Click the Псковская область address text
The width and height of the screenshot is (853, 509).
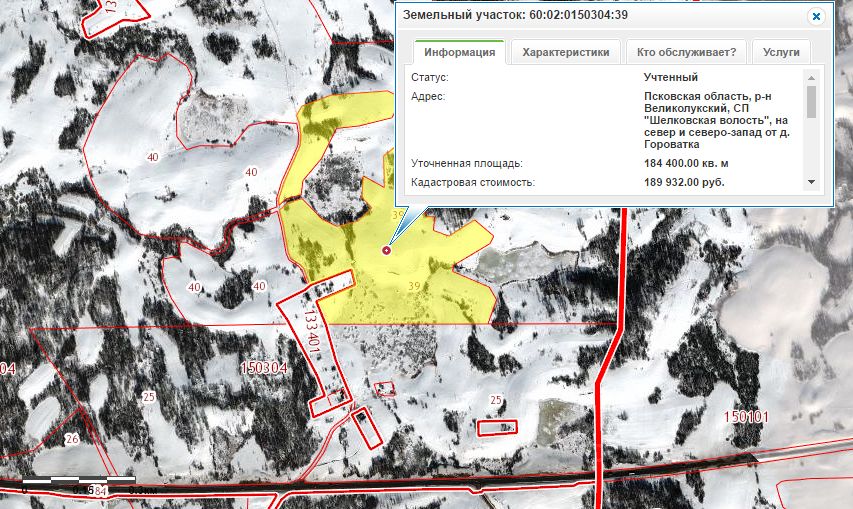[x=716, y=120]
